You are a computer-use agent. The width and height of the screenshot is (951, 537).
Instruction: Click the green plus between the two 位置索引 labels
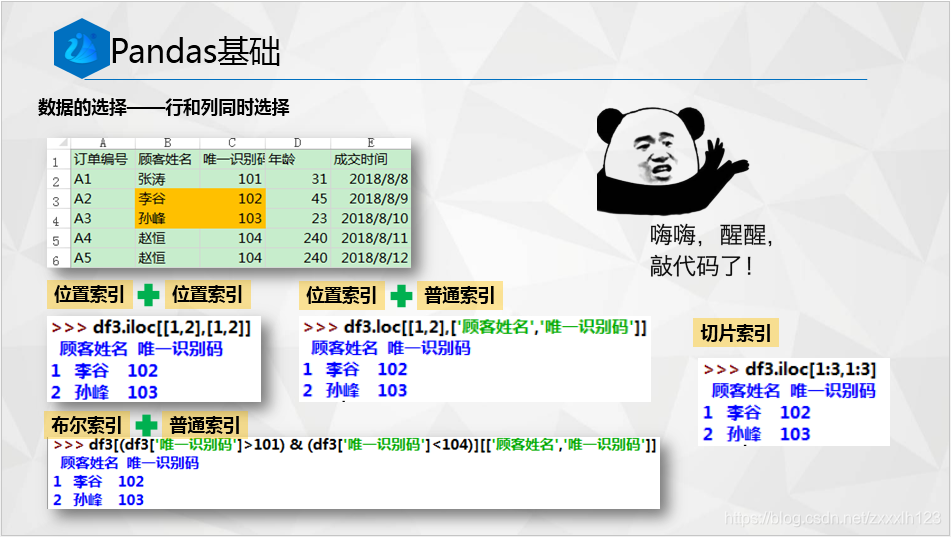point(148,295)
